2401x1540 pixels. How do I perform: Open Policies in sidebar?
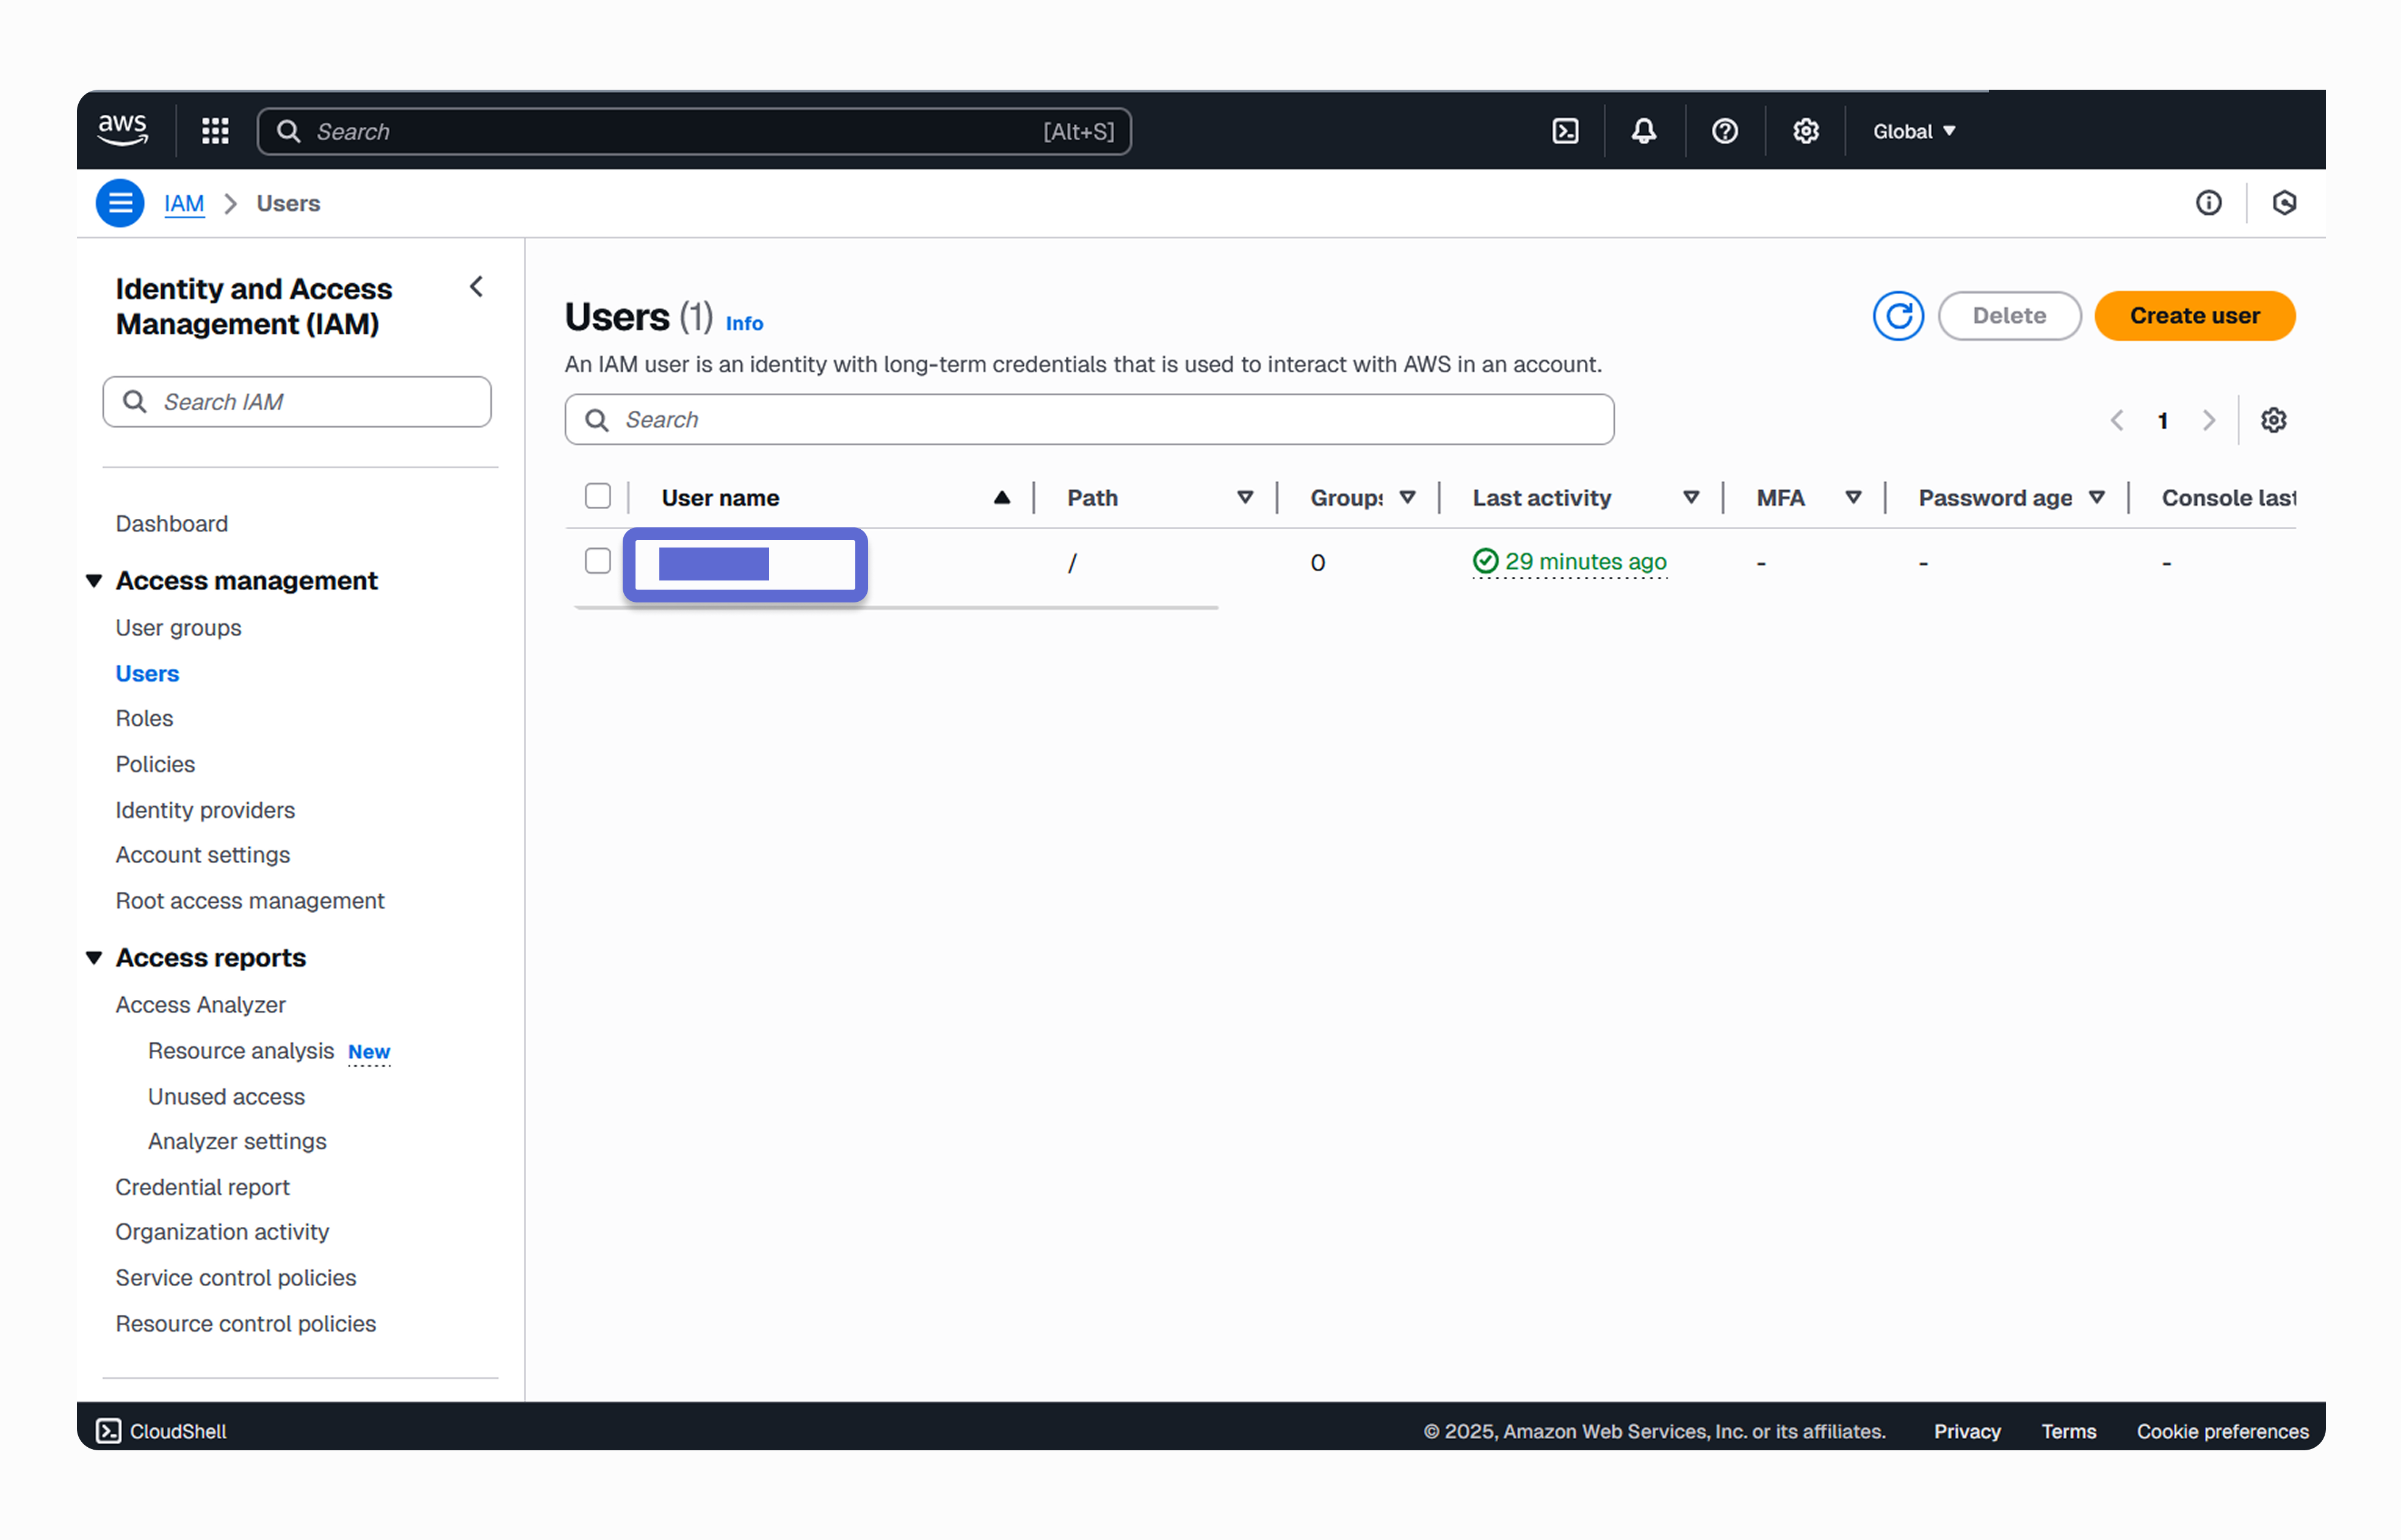click(155, 764)
